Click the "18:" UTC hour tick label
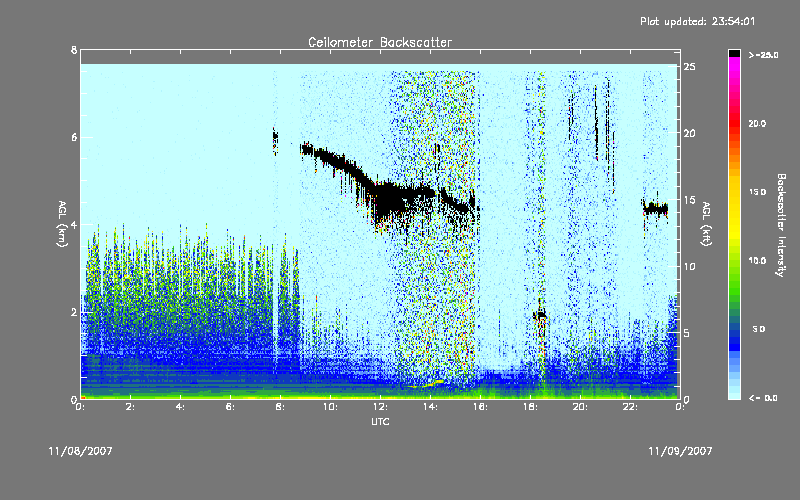 (x=530, y=407)
